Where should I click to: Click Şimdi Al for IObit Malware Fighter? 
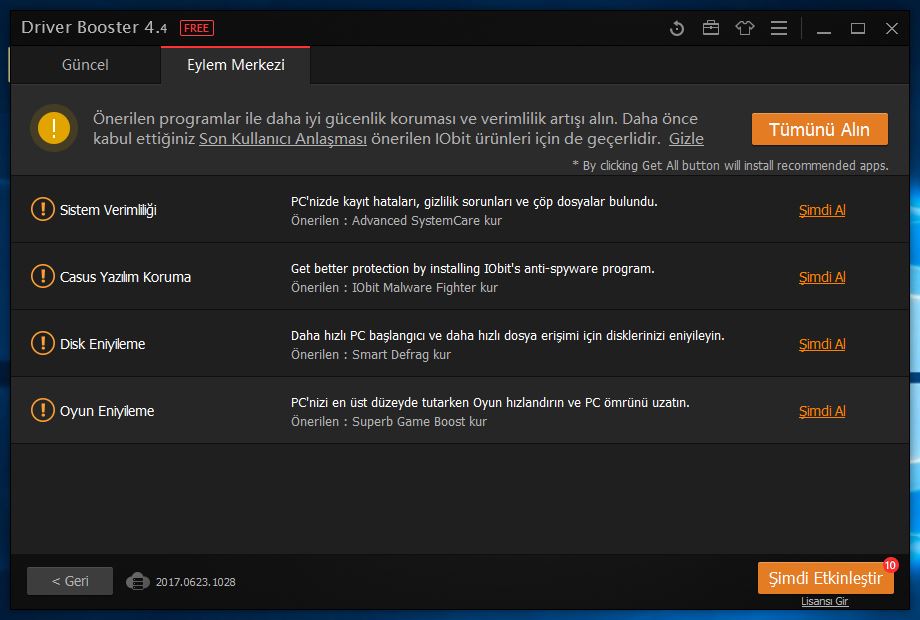point(822,277)
